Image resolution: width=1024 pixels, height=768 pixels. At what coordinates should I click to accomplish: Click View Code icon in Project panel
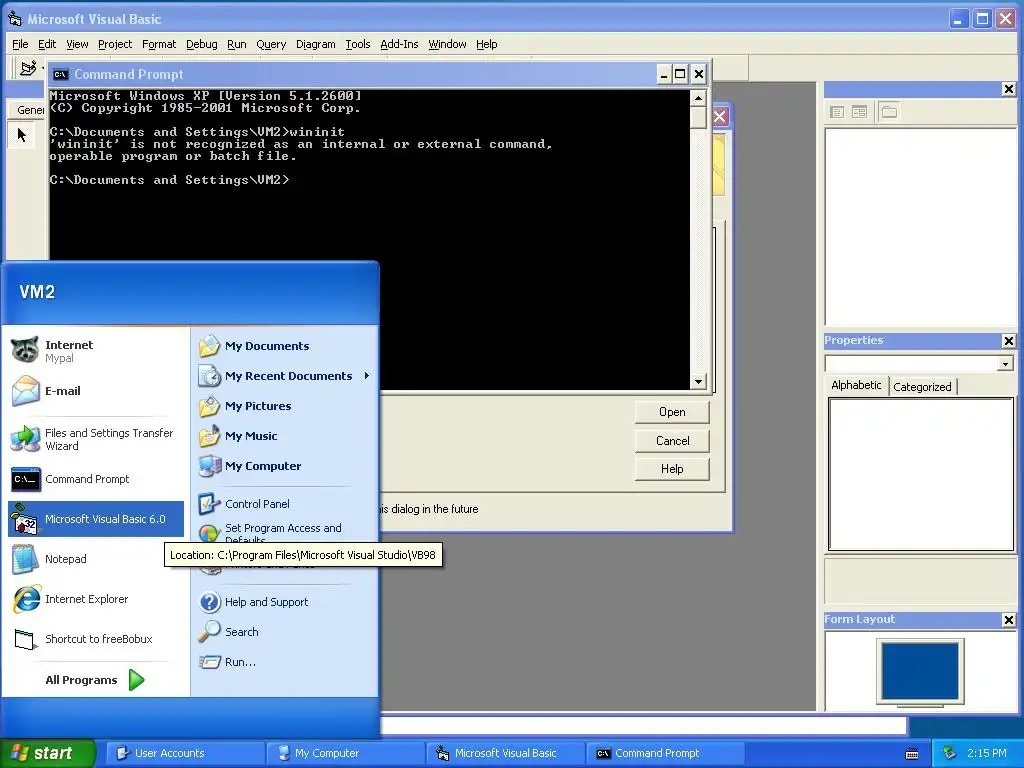[x=837, y=112]
